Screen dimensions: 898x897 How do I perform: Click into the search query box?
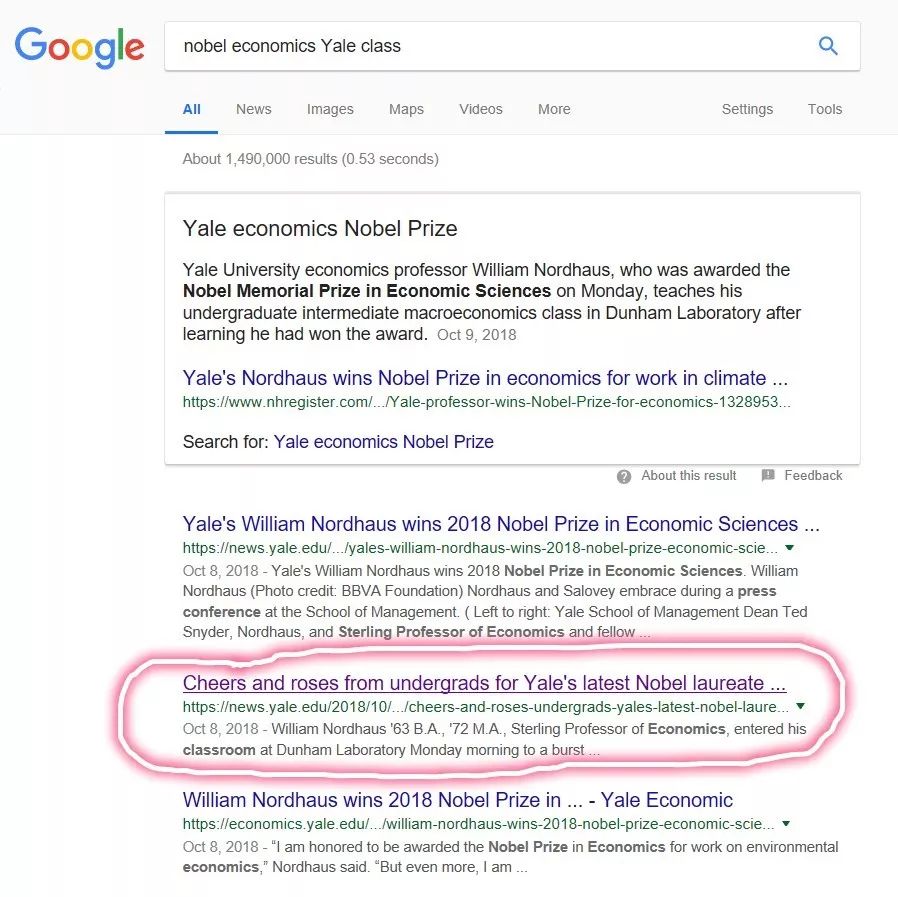(490, 46)
